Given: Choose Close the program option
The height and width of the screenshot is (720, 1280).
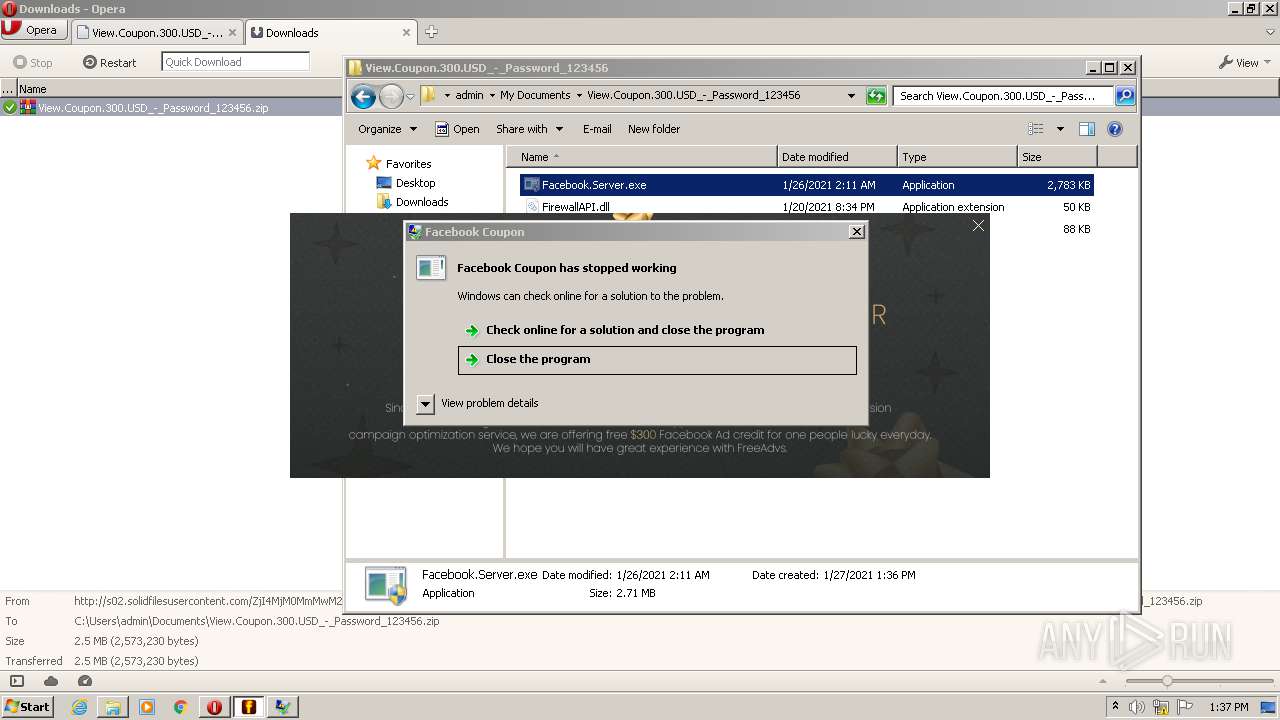Looking at the screenshot, I should [657, 360].
